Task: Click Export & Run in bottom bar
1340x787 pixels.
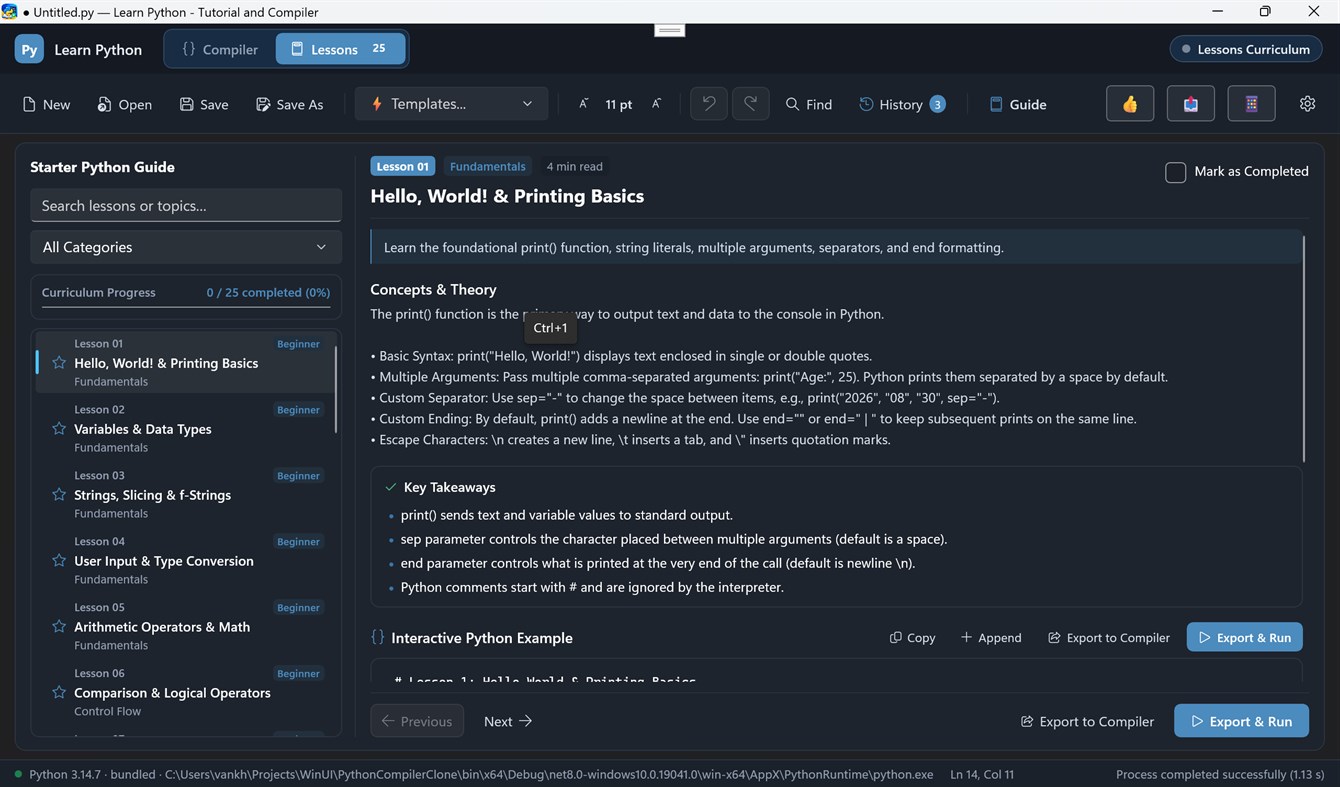Action: tap(1242, 721)
